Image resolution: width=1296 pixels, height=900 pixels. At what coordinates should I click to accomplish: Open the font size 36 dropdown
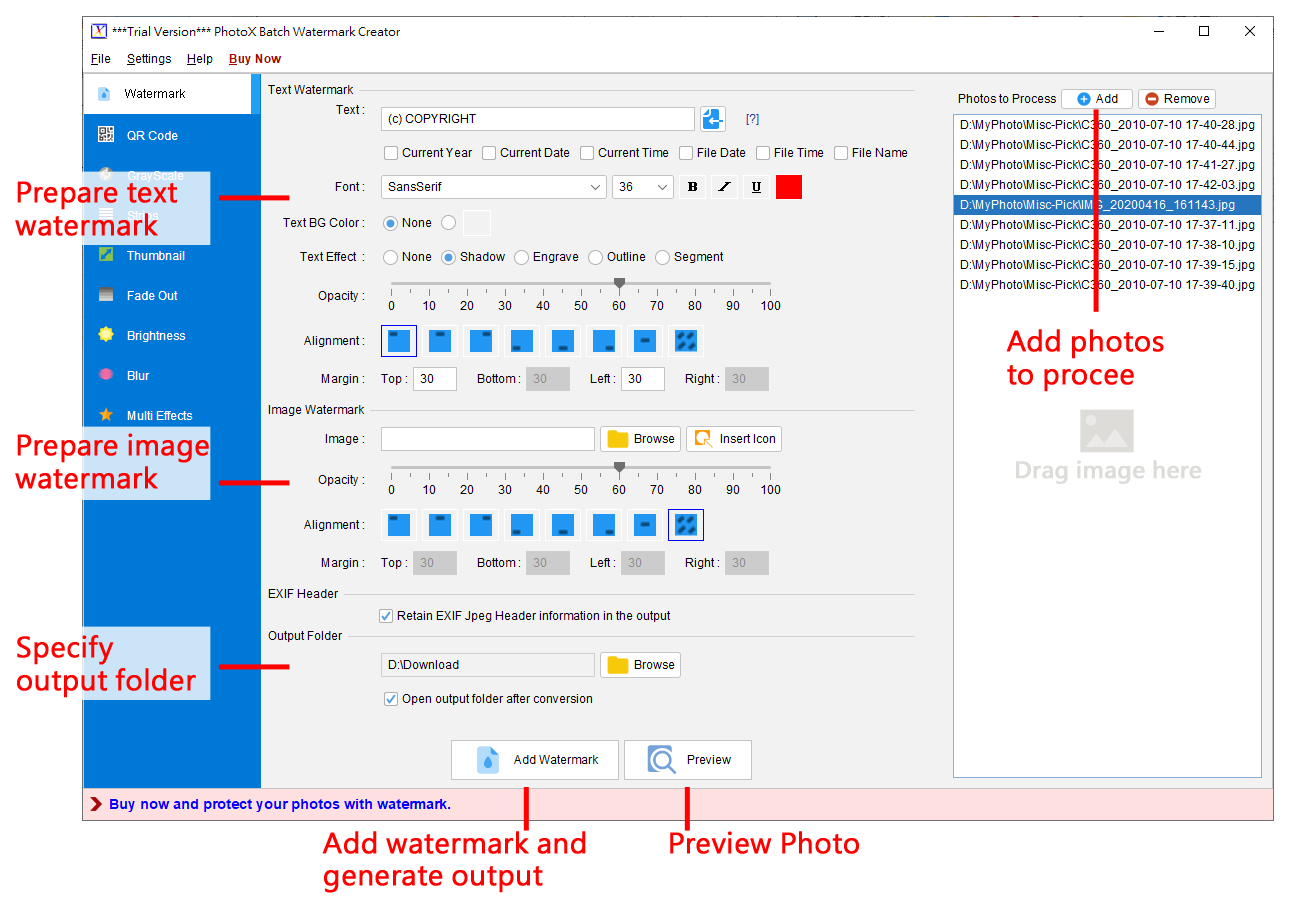[x=642, y=187]
